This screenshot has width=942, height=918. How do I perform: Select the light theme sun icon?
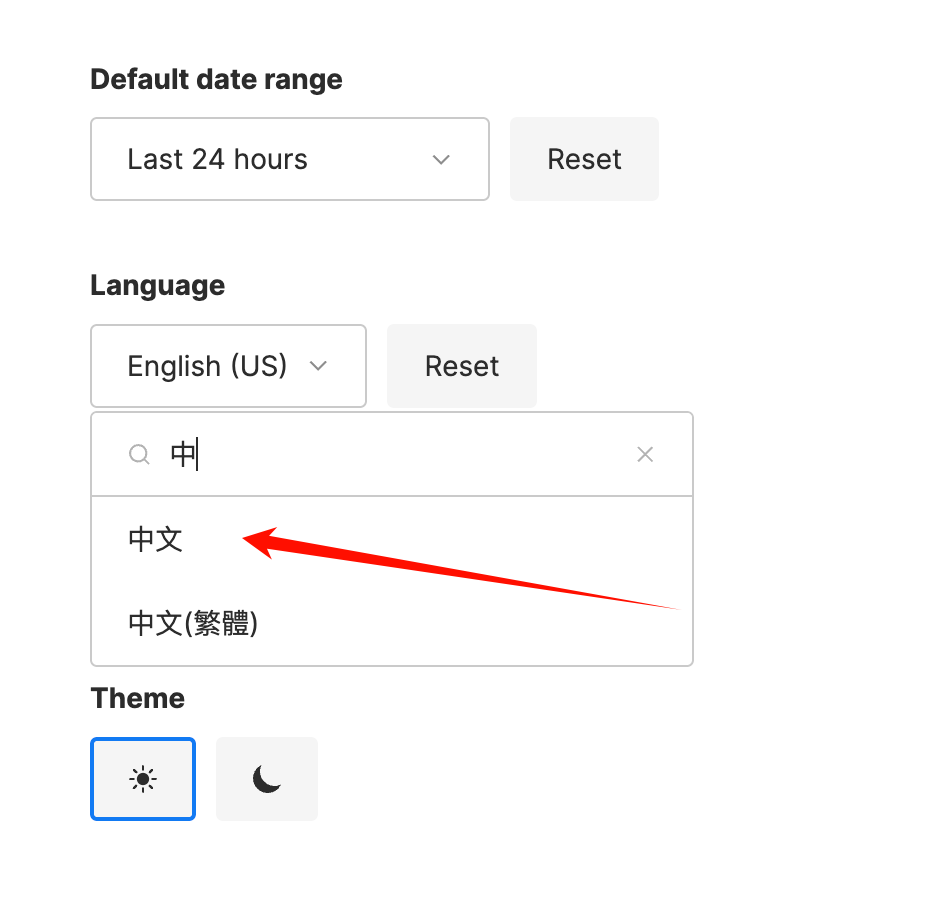(x=143, y=779)
